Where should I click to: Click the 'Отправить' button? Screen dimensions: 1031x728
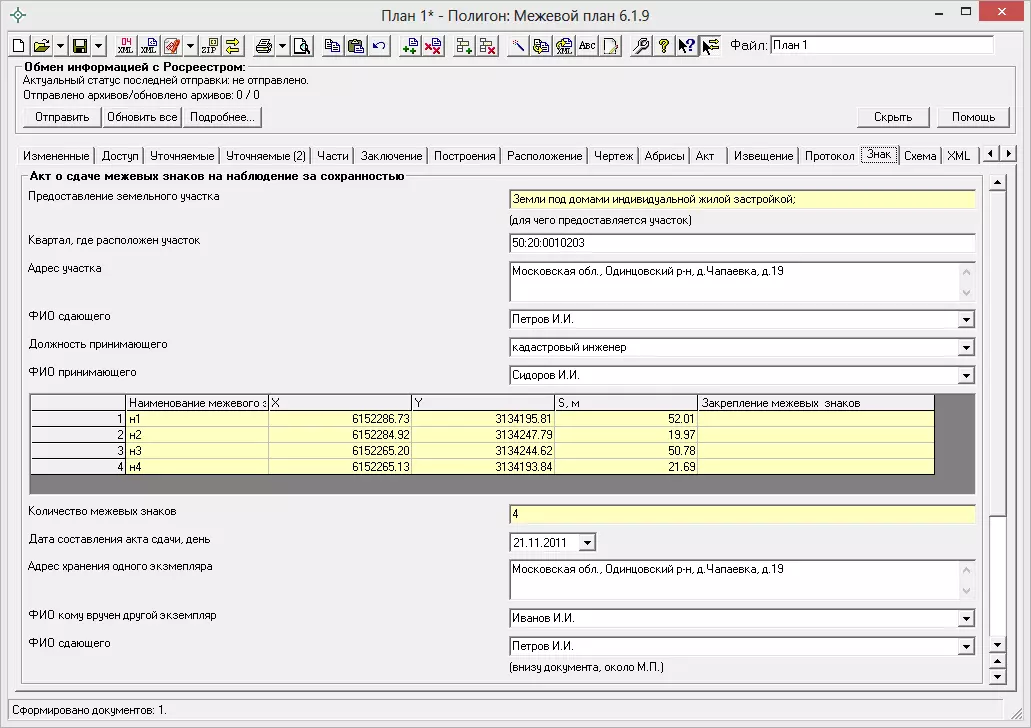(x=62, y=117)
